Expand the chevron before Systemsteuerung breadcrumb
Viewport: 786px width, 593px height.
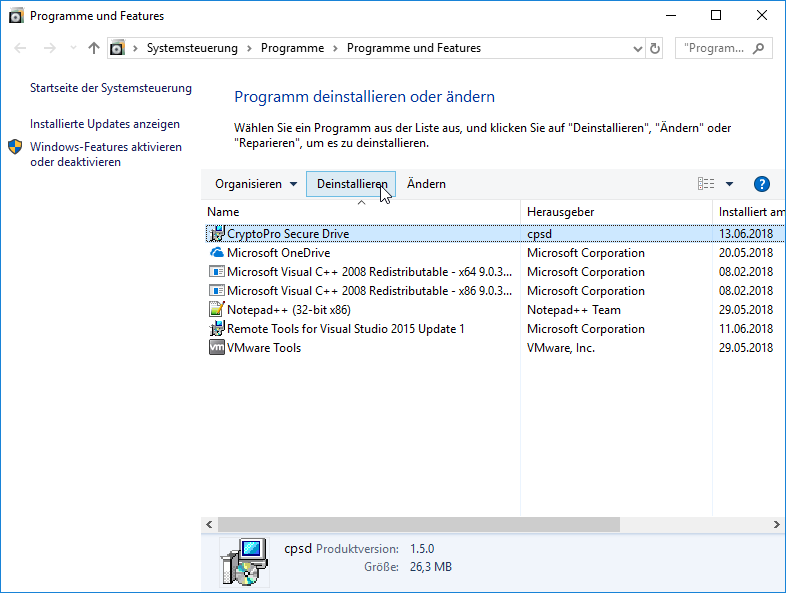pyautogui.click(x=135, y=49)
